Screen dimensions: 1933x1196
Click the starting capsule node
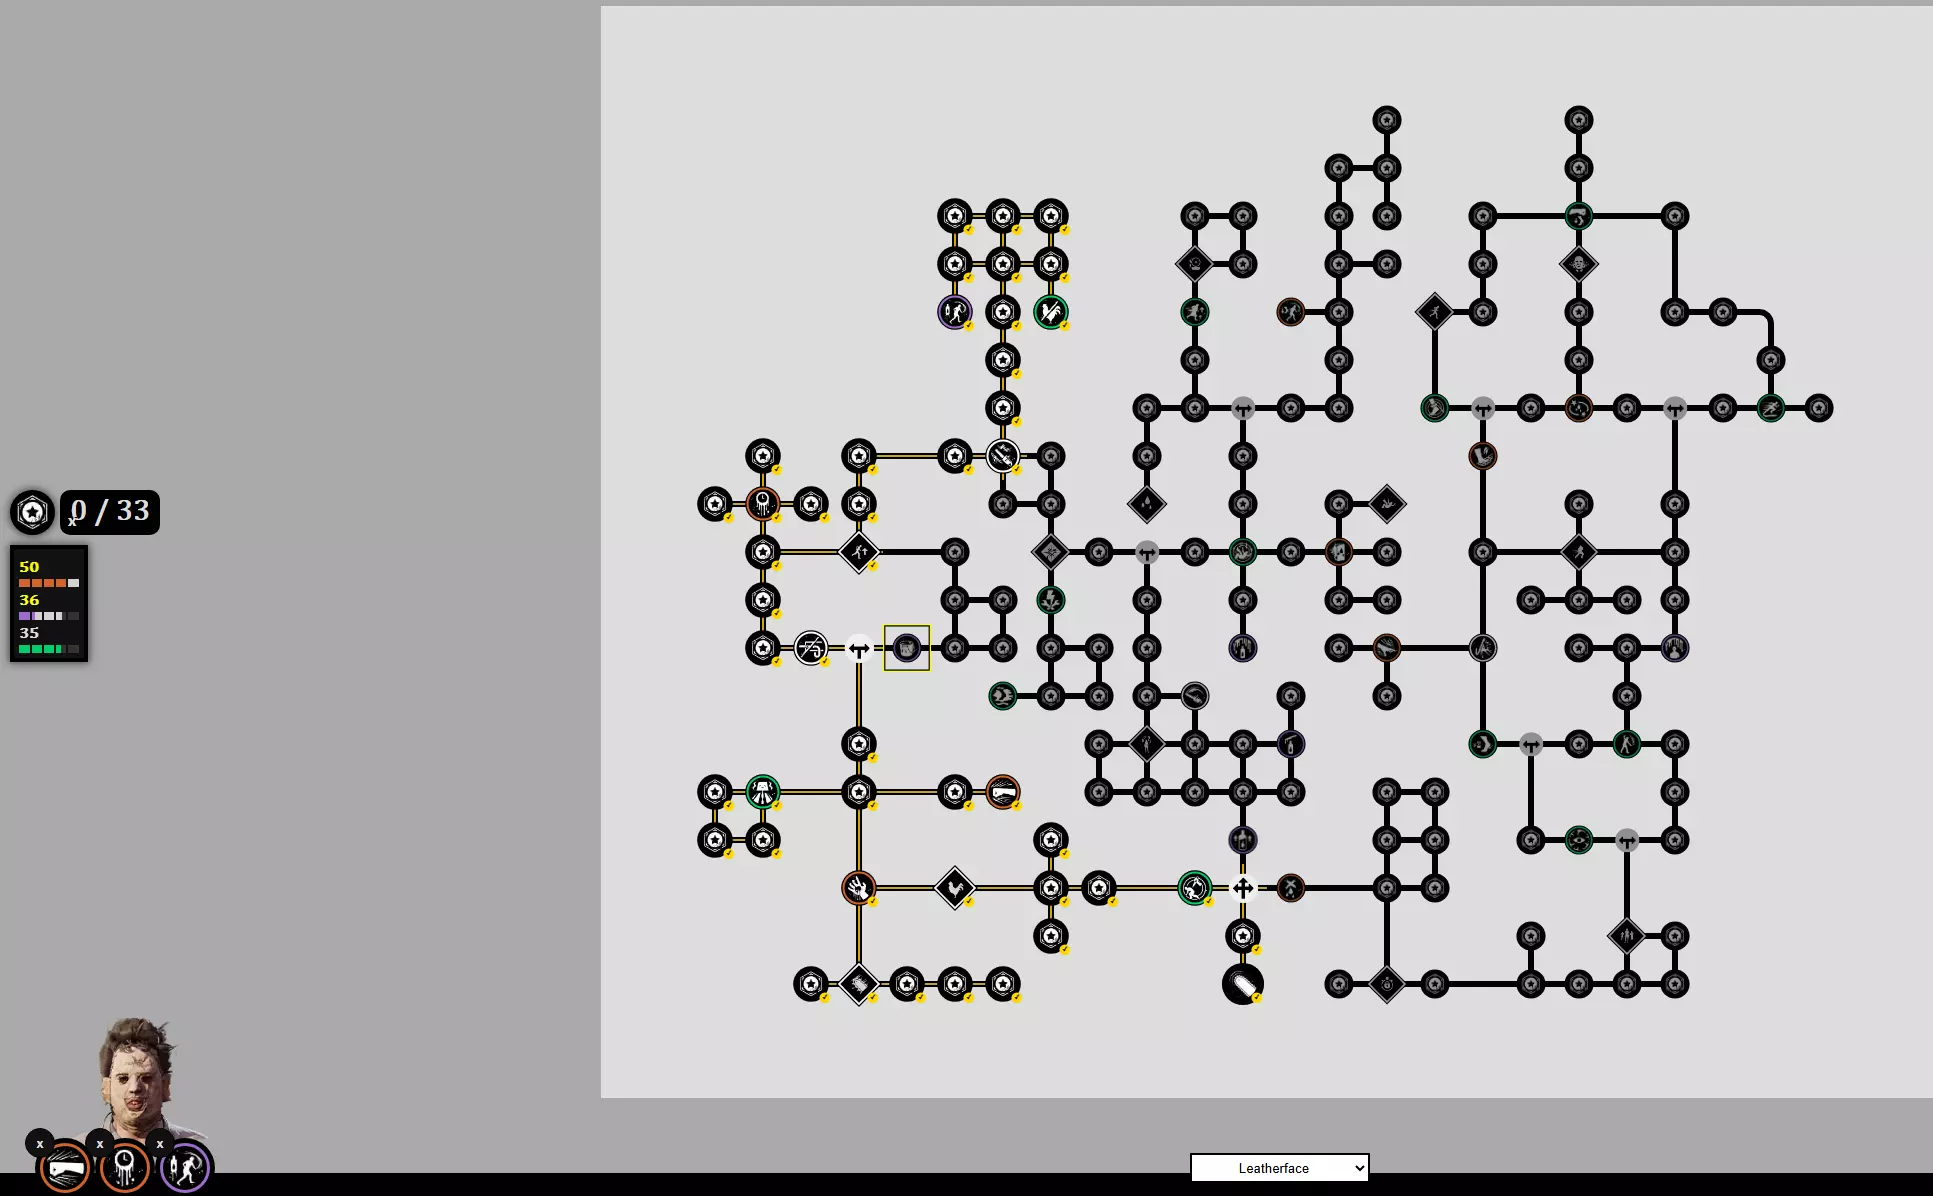pos(1242,984)
